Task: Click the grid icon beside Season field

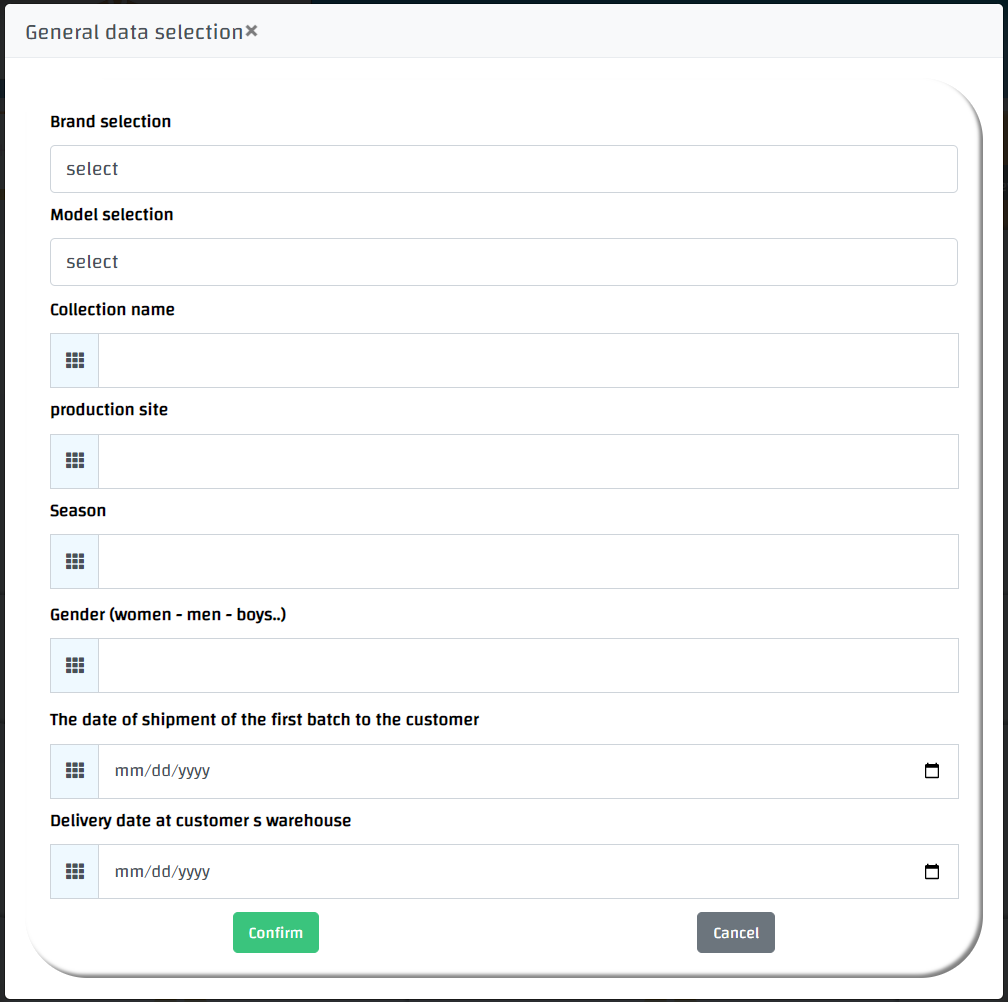Action: pyautogui.click(x=75, y=561)
